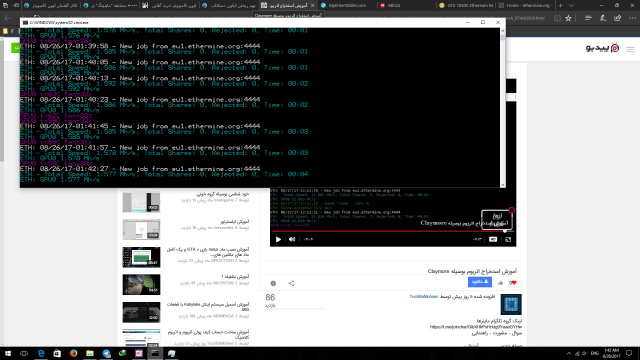
Task: Open File Explorer from the taskbar
Action: click(90, 353)
